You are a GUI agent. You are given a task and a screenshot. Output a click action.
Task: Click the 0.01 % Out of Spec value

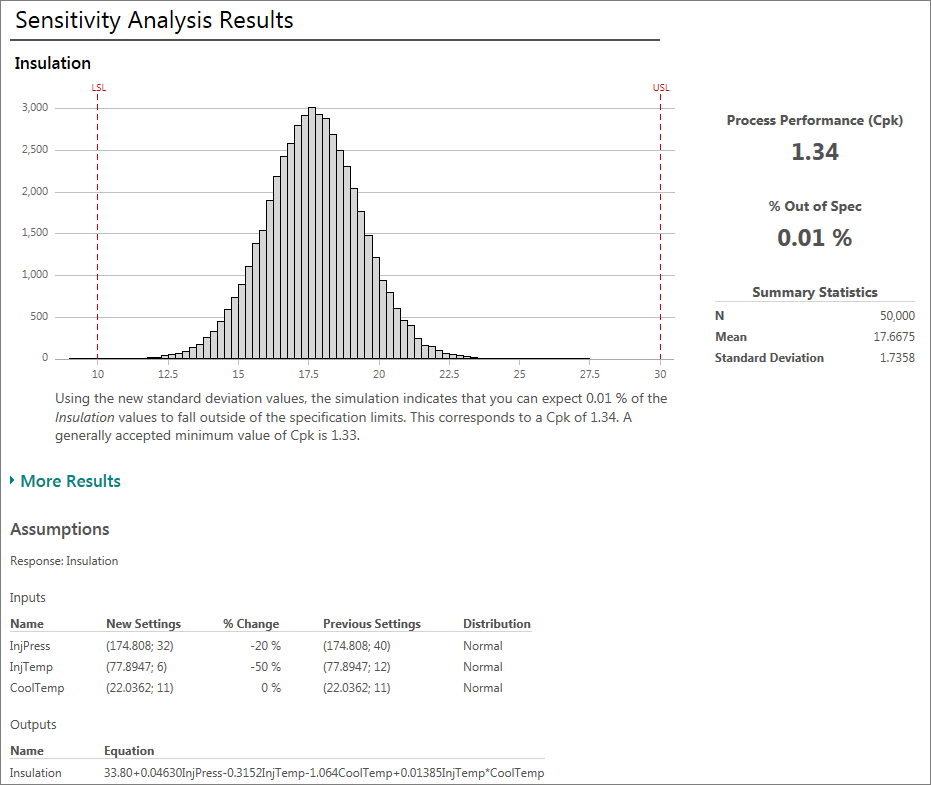[814, 238]
